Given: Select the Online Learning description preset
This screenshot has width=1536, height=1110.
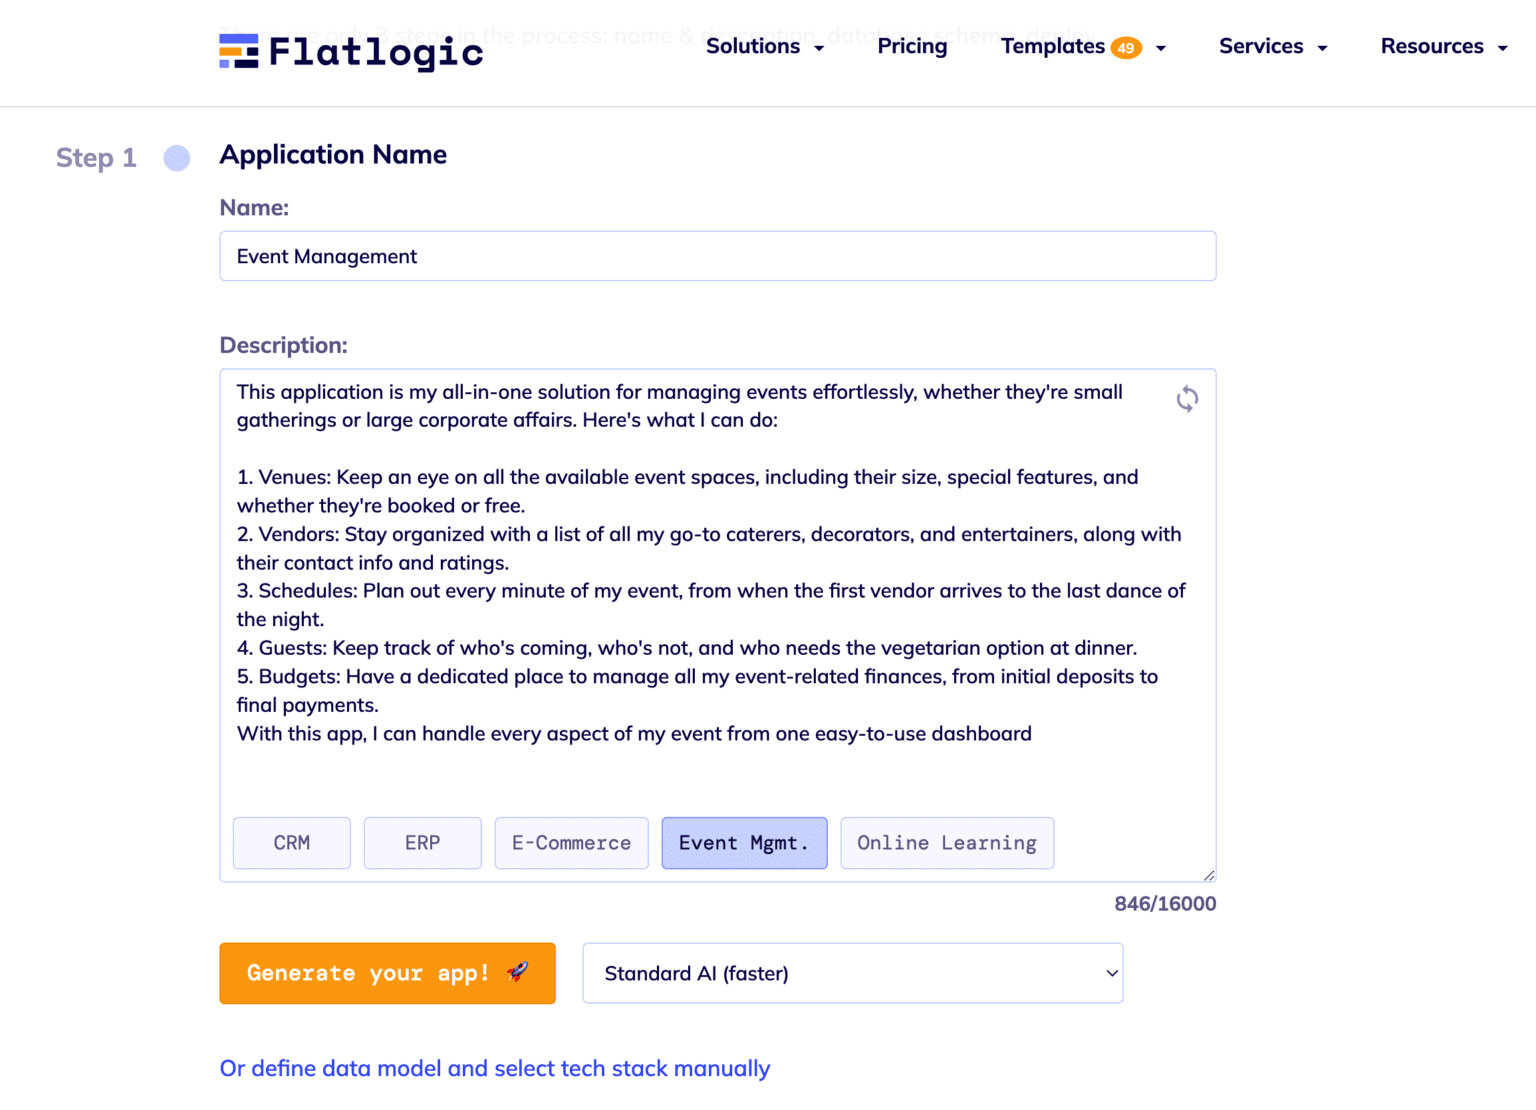Looking at the screenshot, I should click(946, 843).
